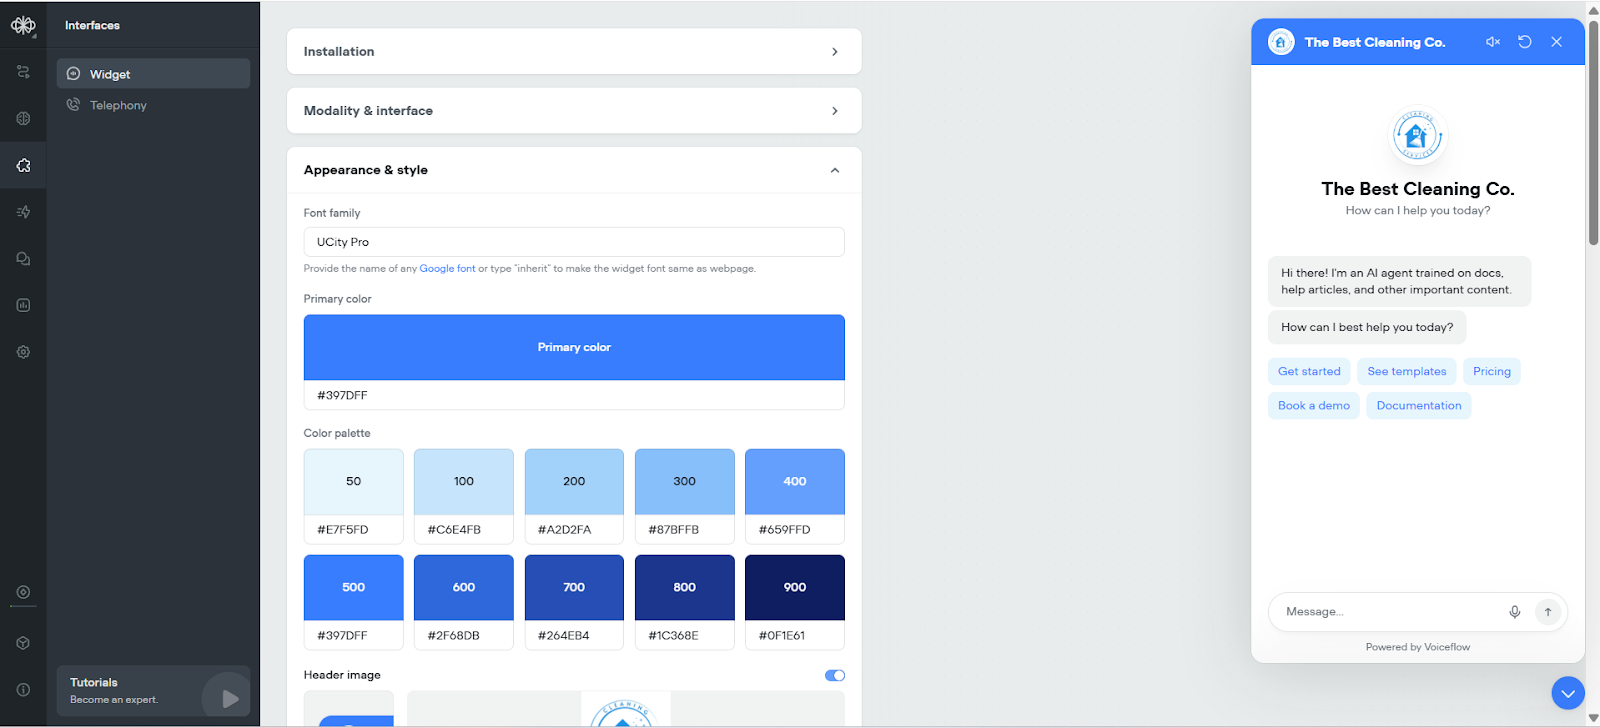Click the circular target icon in the left sidebar

pos(23,592)
